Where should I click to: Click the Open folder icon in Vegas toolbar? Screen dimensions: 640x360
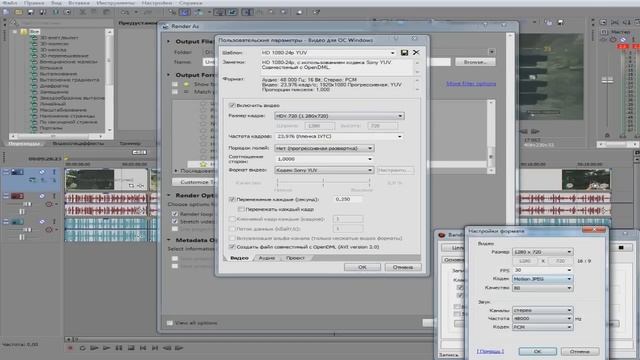tap(18, 12)
